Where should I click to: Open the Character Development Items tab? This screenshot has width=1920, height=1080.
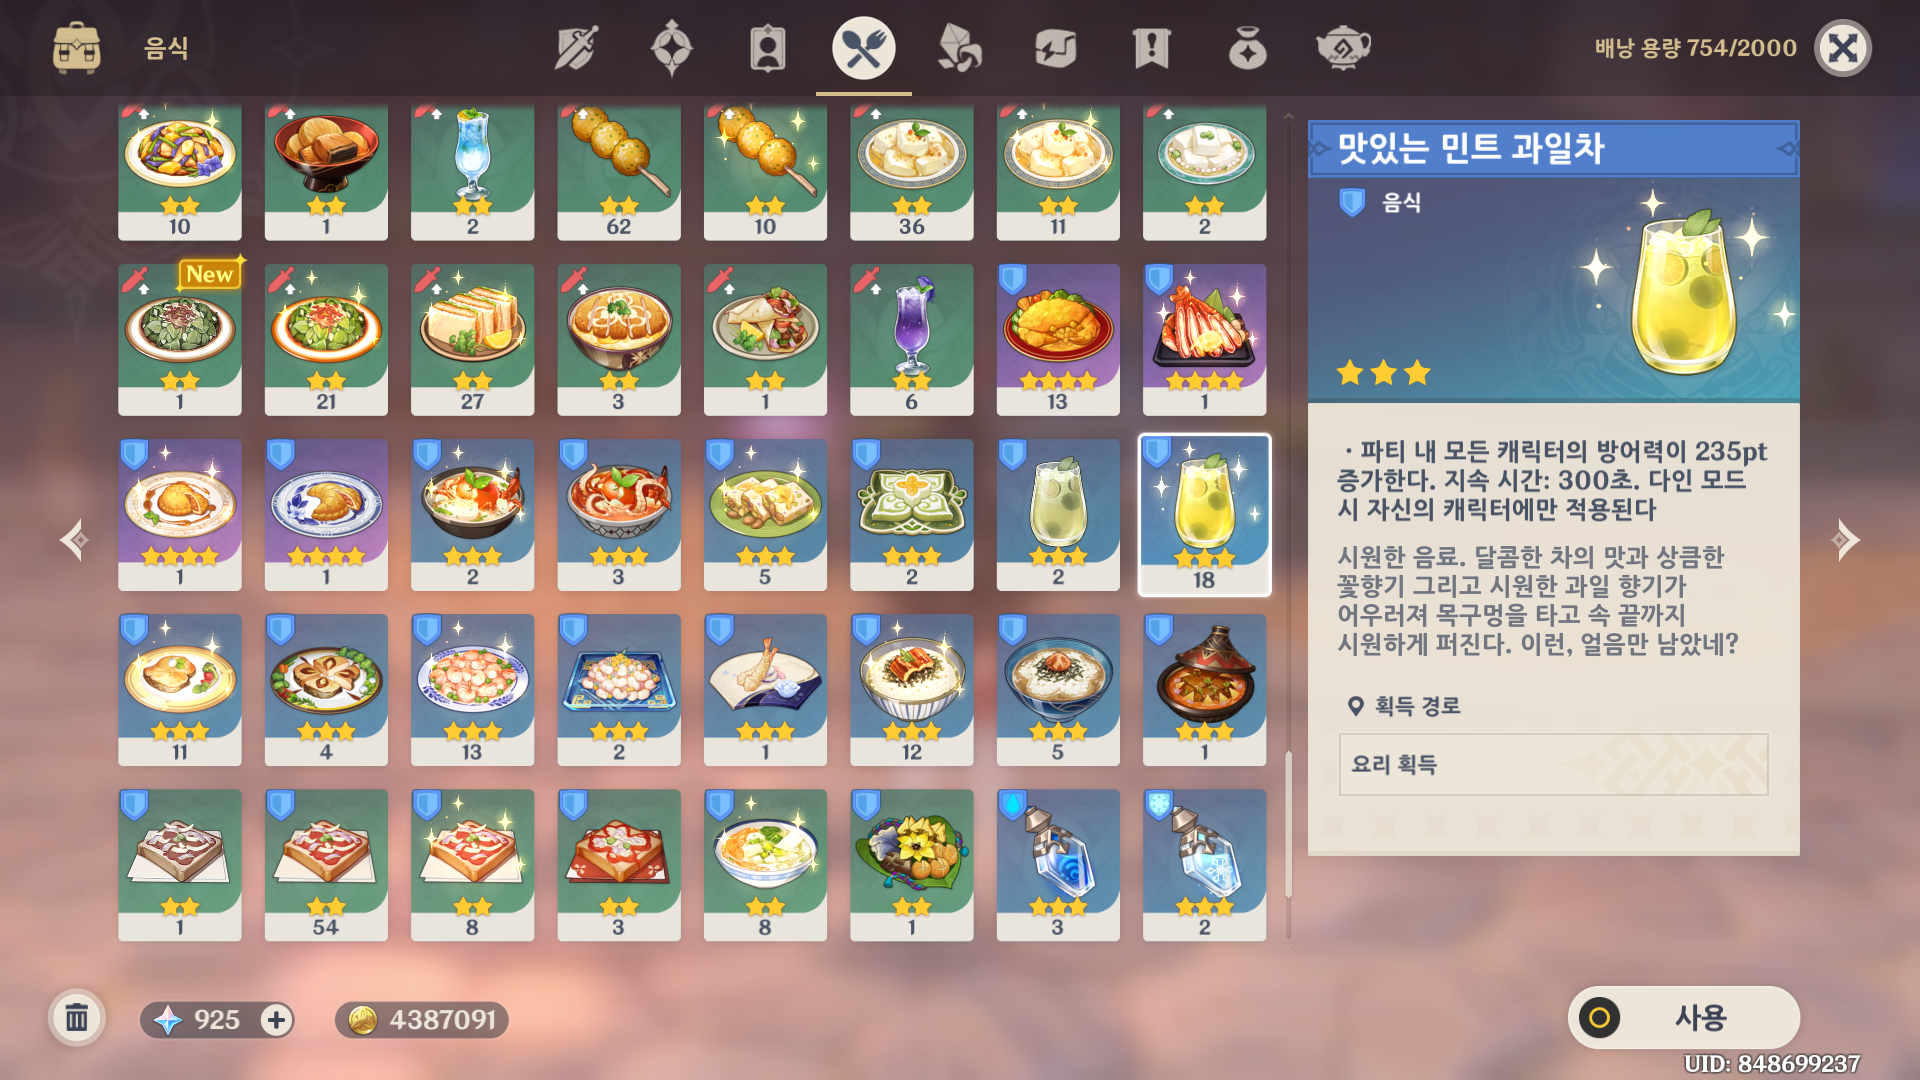(x=768, y=48)
